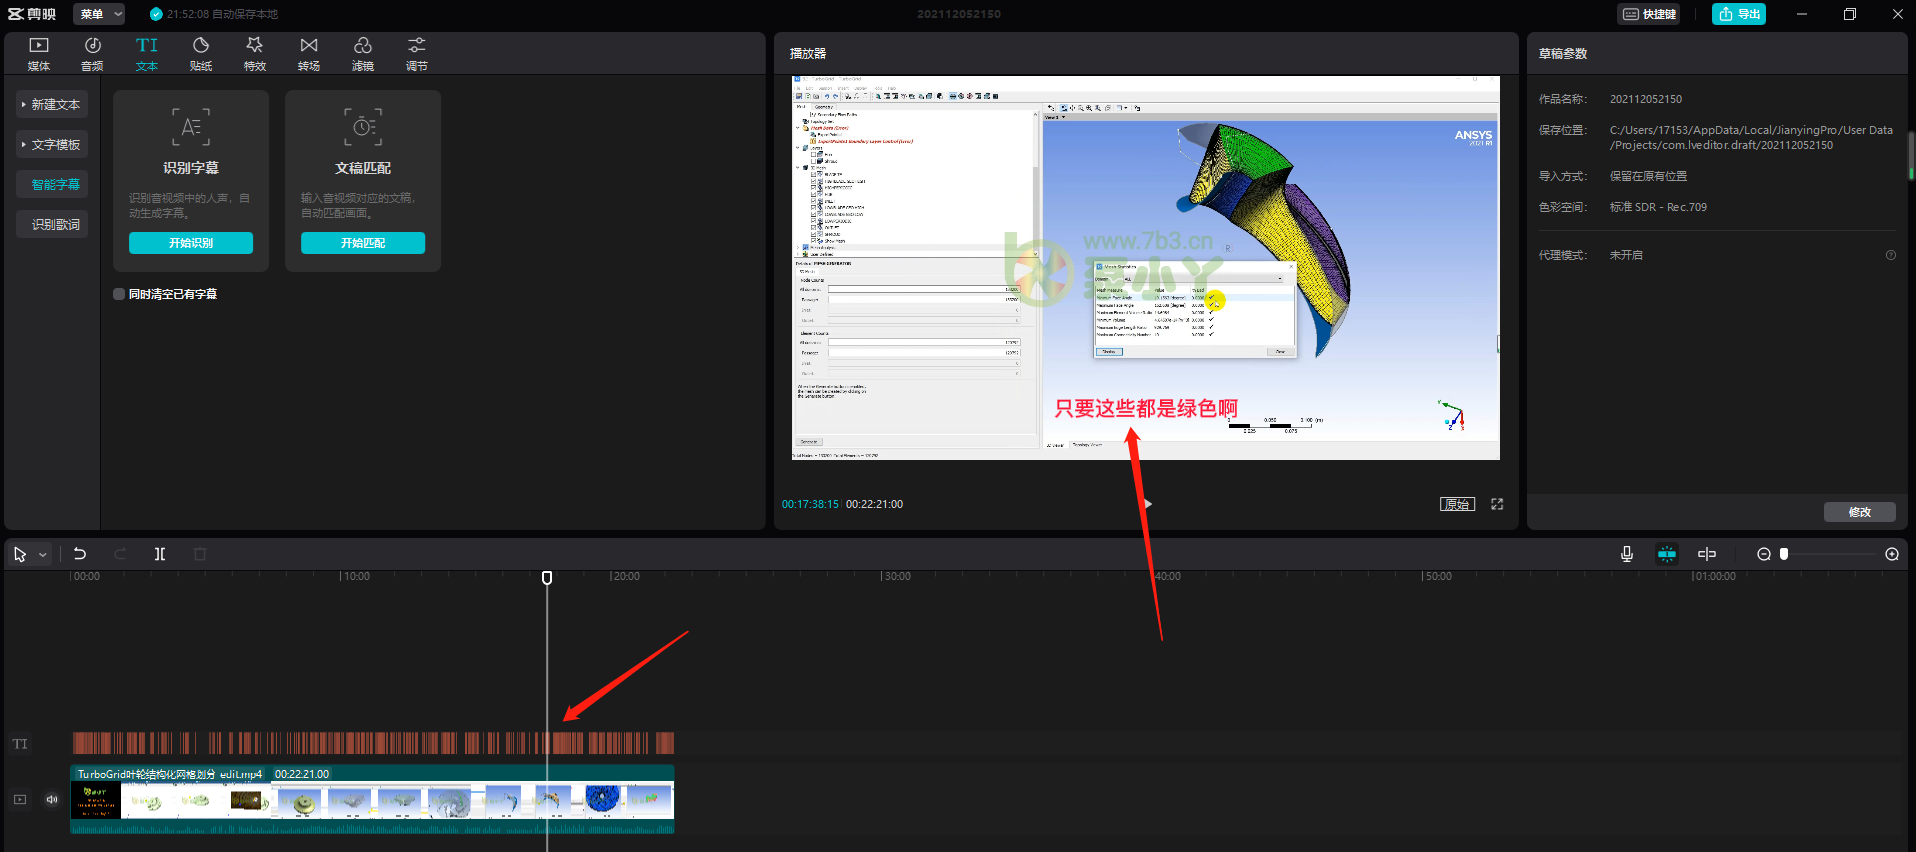The image size is (1916, 852).
Task: Enable 同时清空已有字幕 checkbox
Action: [119, 294]
